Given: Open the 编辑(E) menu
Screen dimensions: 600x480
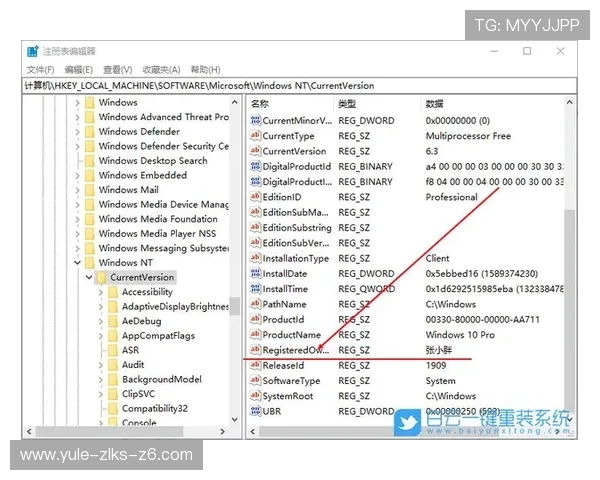Looking at the screenshot, I should [78, 69].
